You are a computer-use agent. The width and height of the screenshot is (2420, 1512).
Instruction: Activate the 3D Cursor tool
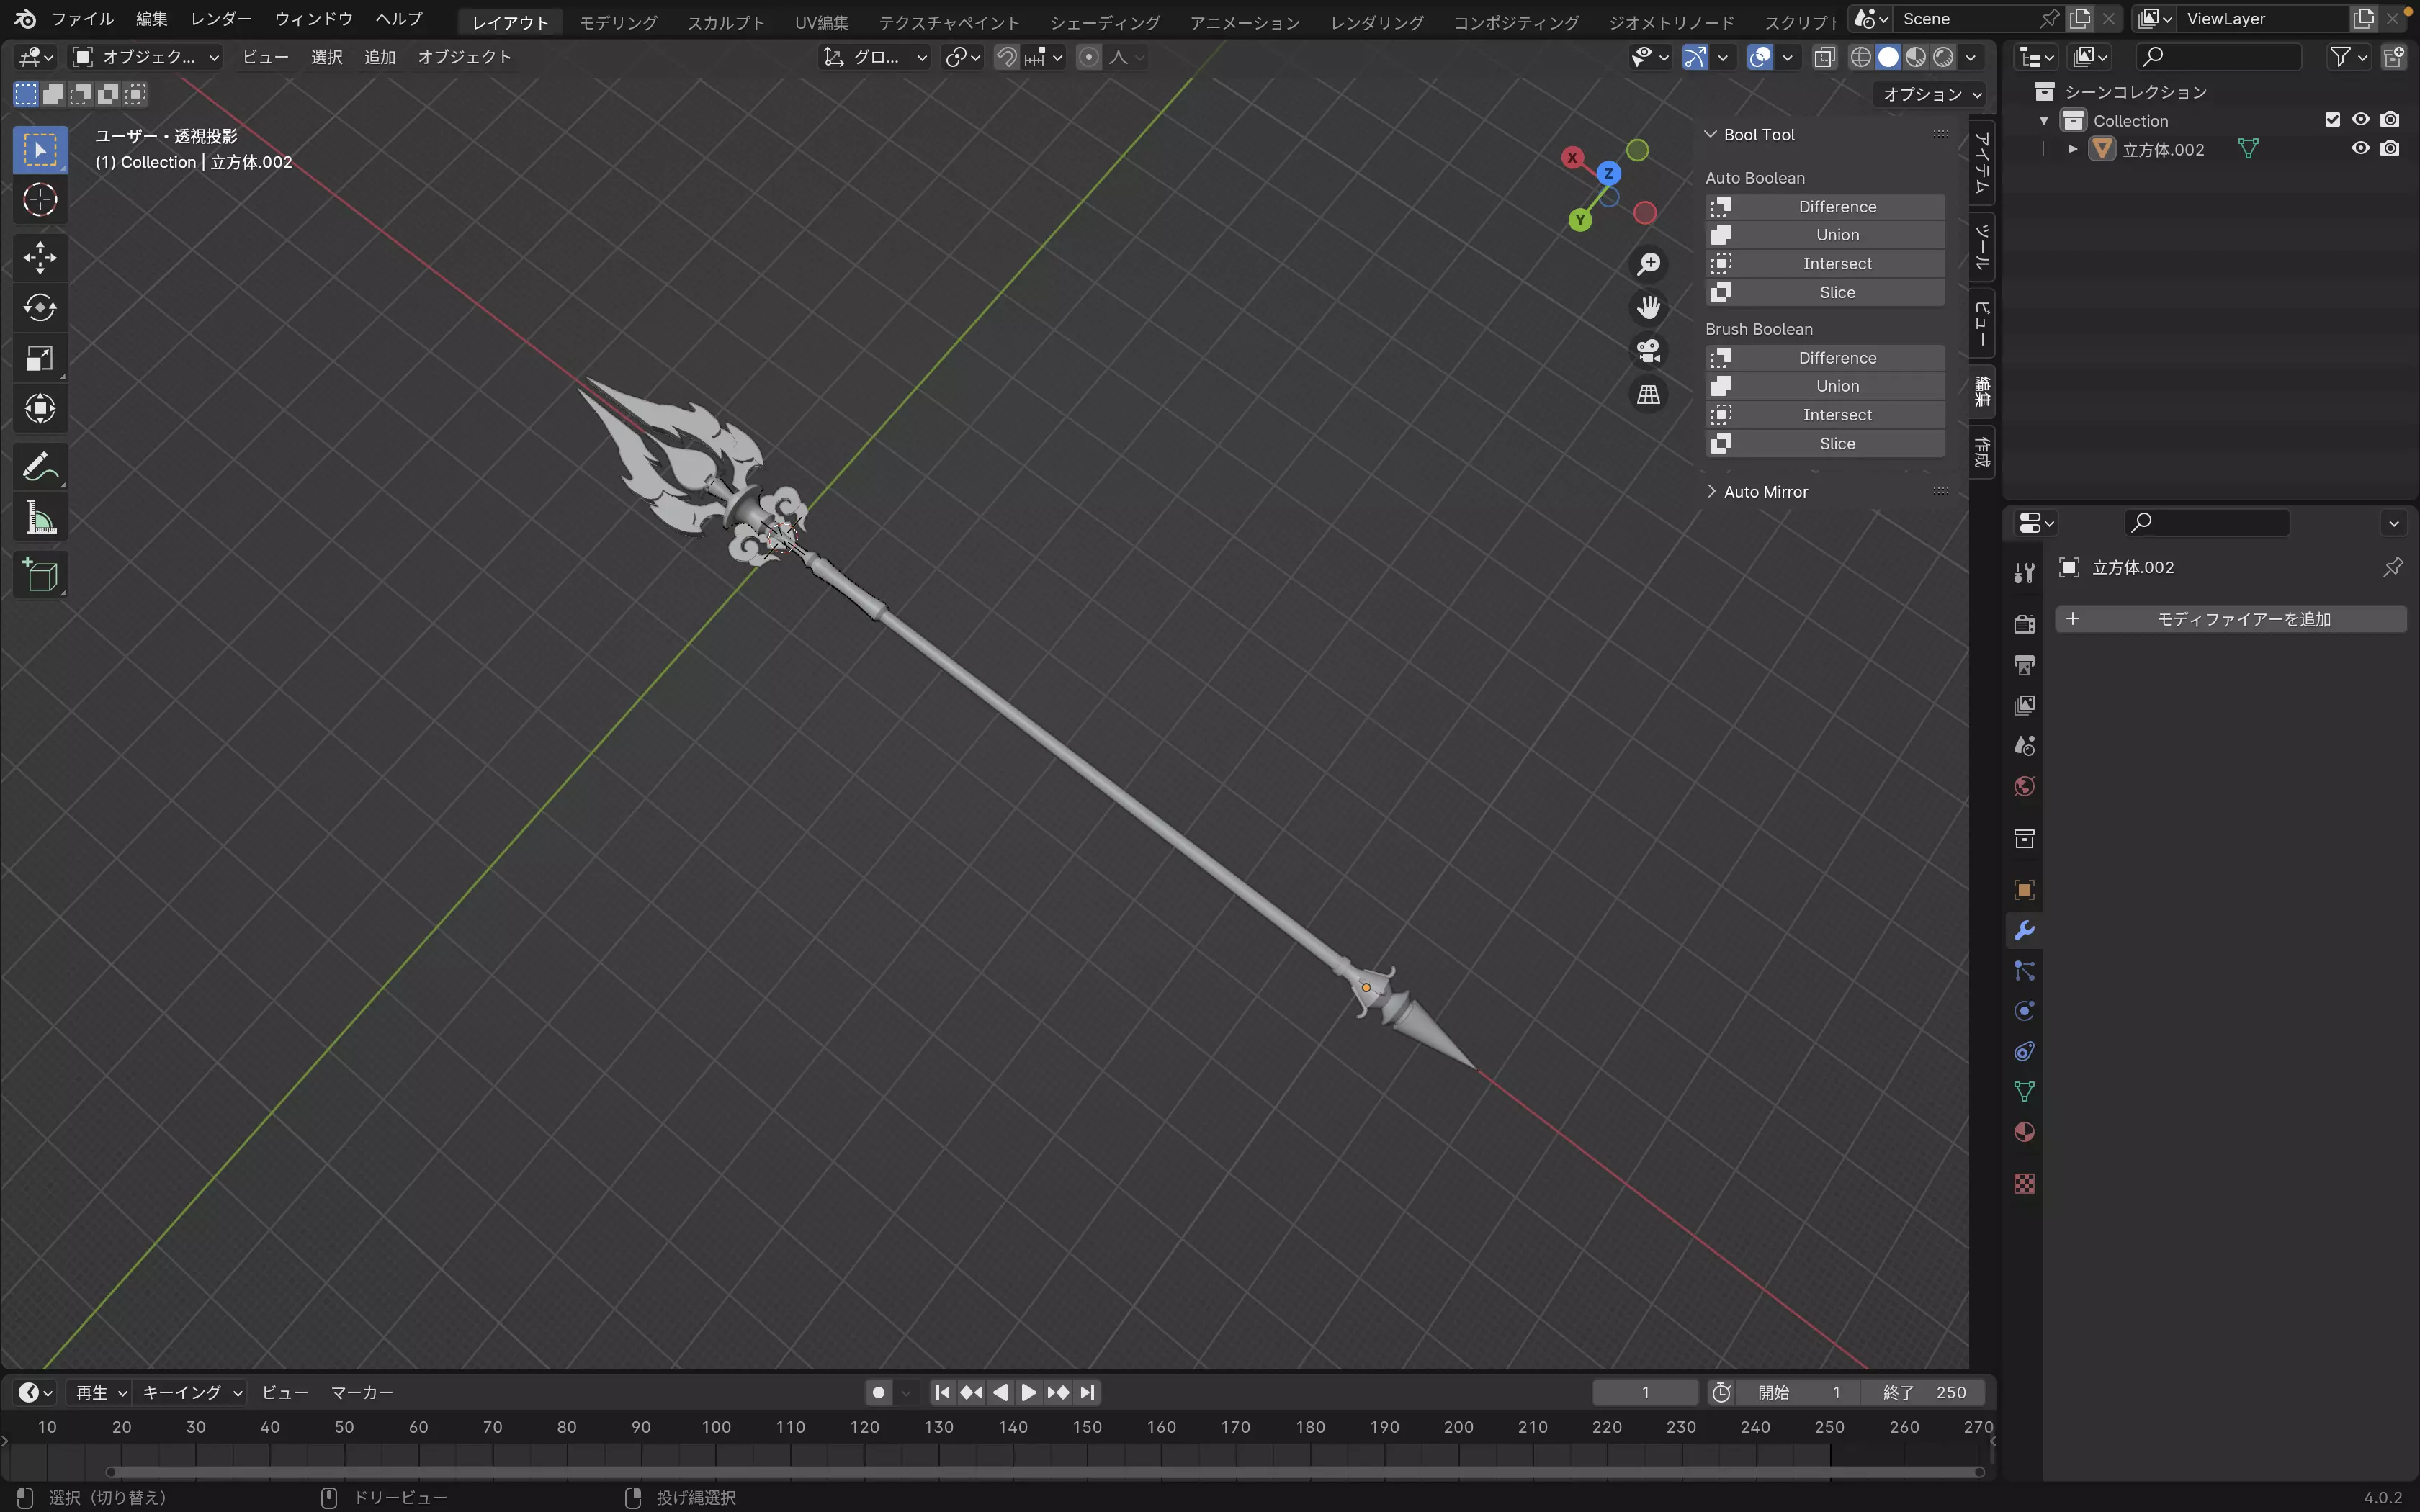[40, 200]
